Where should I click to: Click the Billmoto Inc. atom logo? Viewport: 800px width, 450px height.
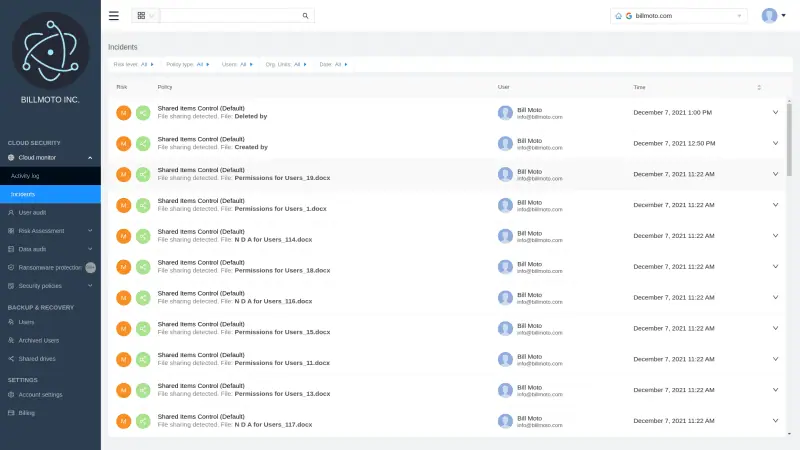tap(51, 51)
